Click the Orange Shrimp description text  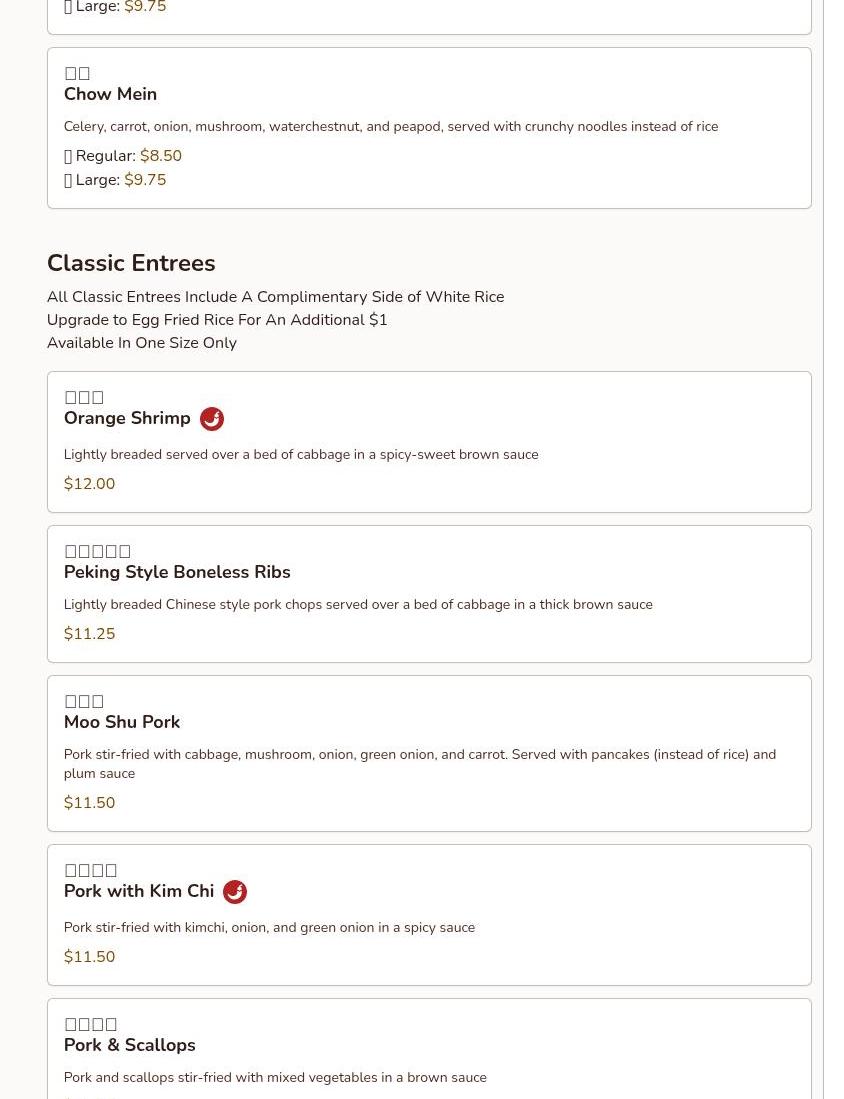(301, 454)
